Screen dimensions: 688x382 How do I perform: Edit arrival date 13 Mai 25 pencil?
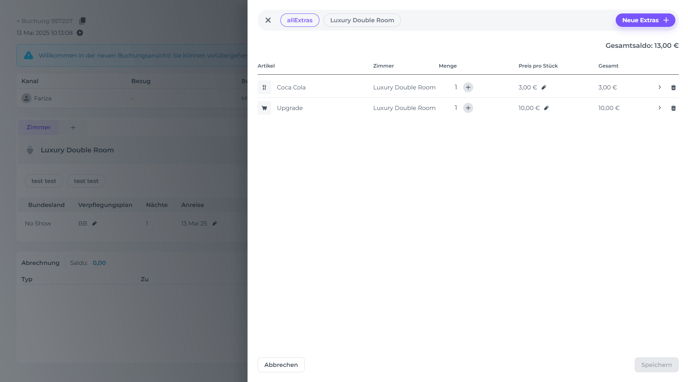point(215,223)
